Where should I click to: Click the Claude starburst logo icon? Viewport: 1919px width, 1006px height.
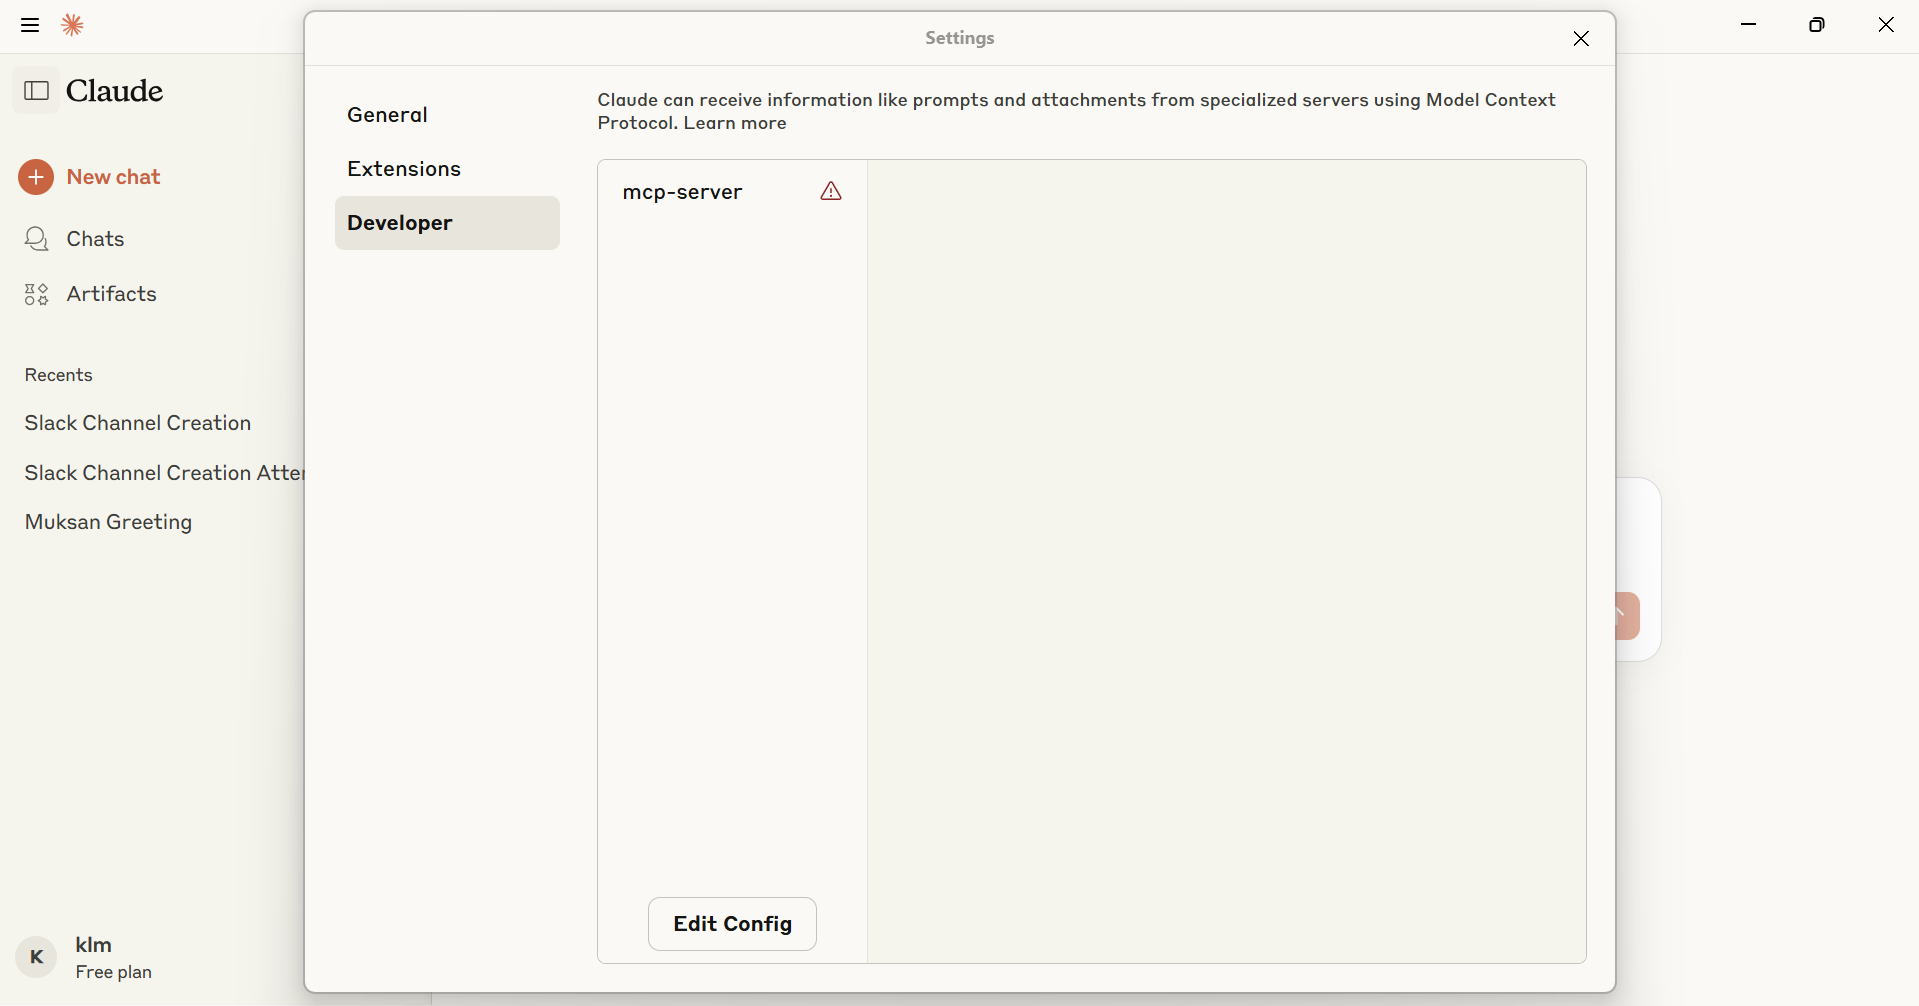tap(72, 25)
